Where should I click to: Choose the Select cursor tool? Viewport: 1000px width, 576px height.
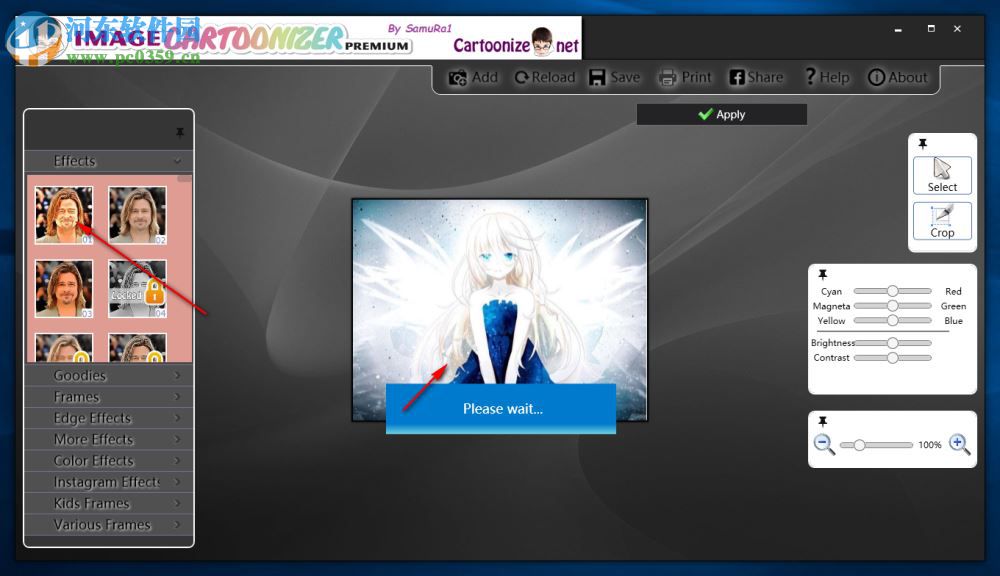(942, 175)
